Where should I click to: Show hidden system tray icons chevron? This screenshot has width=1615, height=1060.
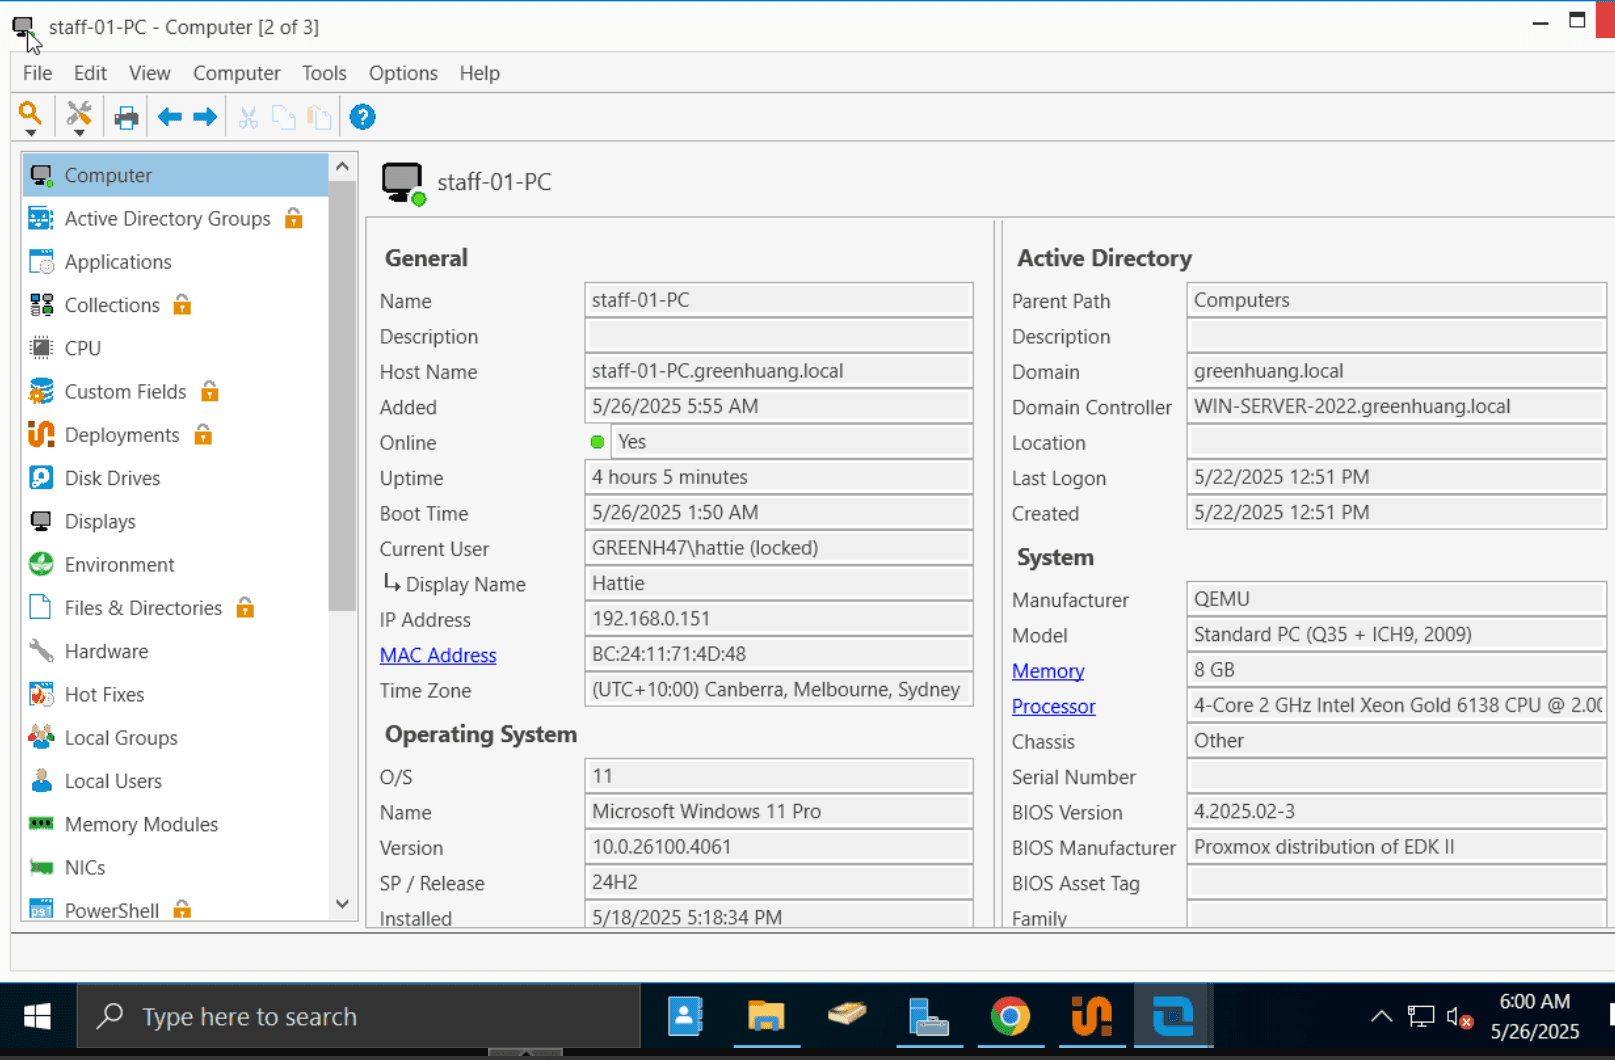[x=1381, y=1017]
